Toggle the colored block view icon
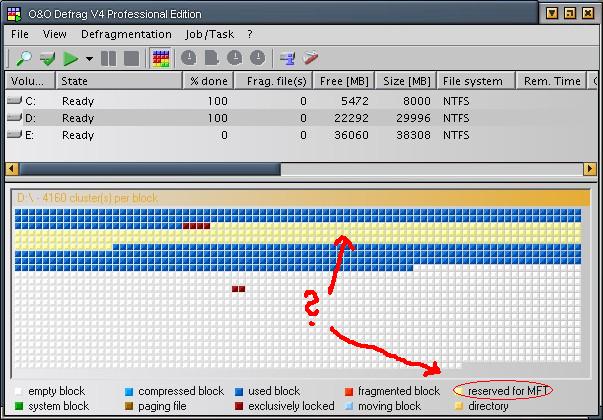This screenshot has width=603, height=420. (x=161, y=58)
